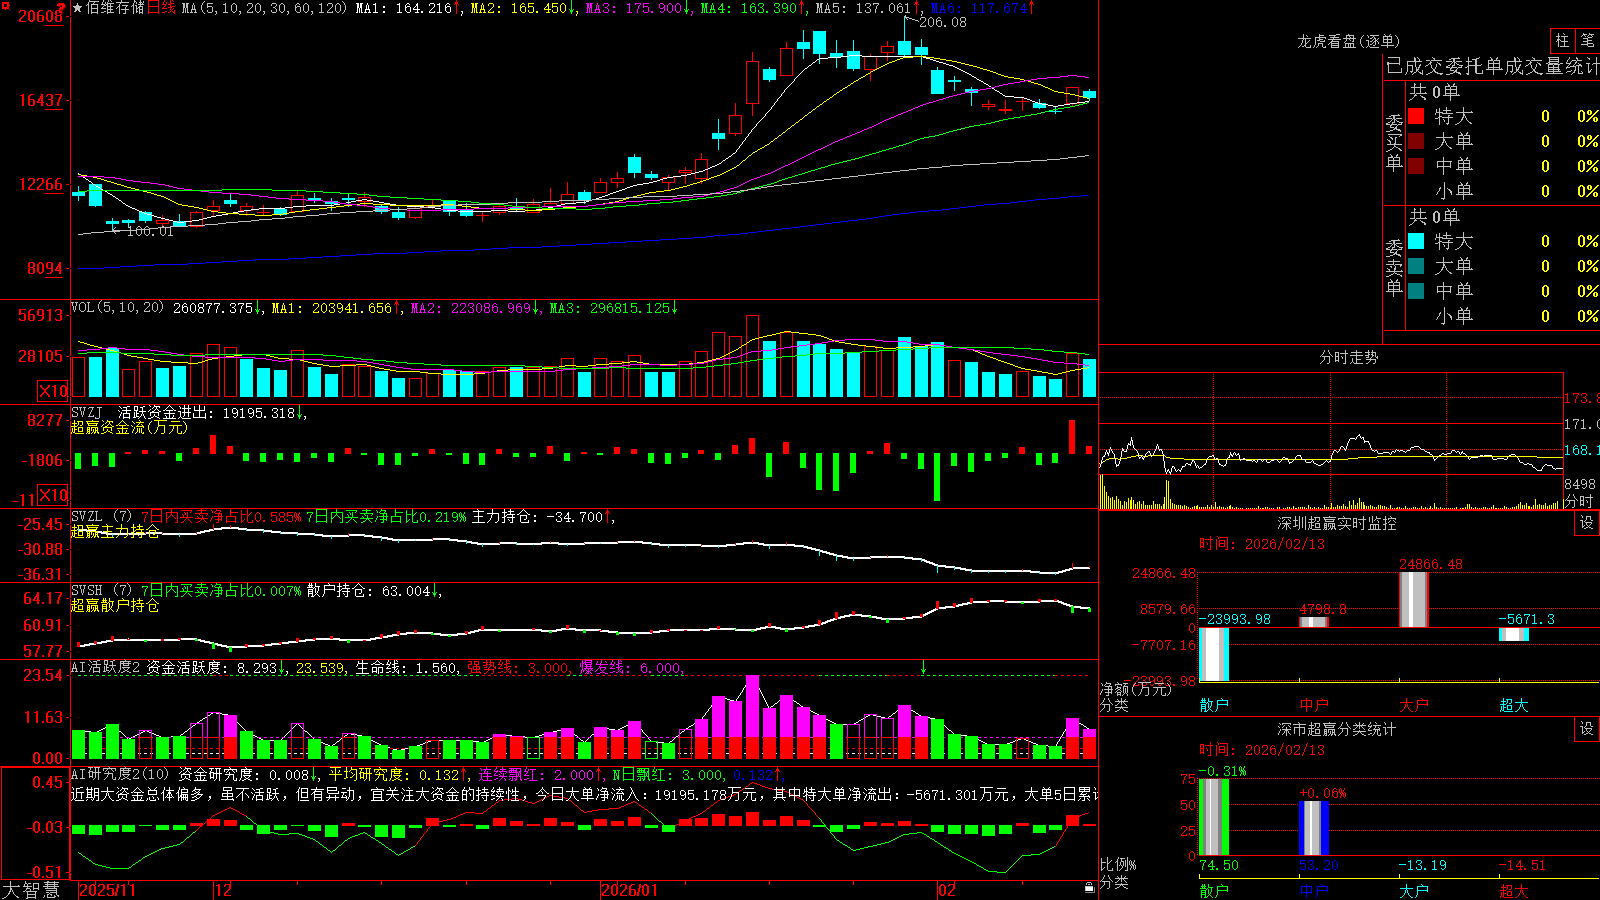This screenshot has height=900, width=1600.
Task: Open the 龙虎看盘(逐单) panel title
Action: [x=1348, y=41]
